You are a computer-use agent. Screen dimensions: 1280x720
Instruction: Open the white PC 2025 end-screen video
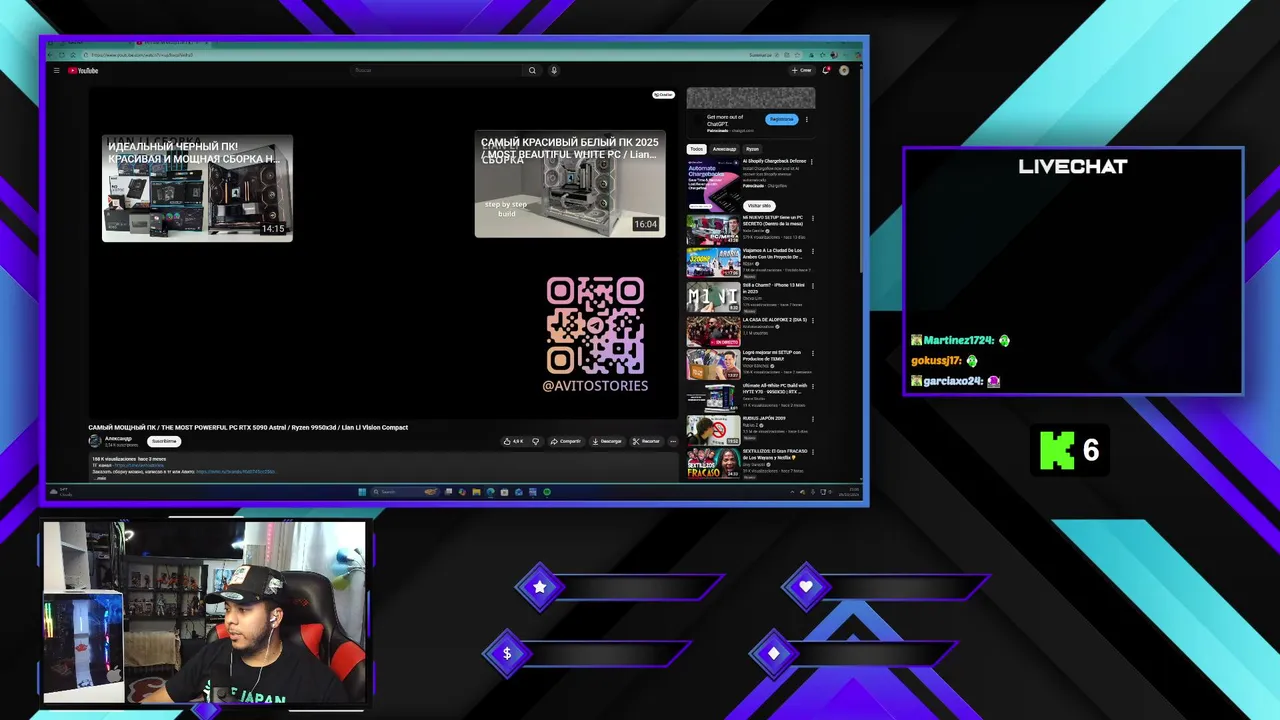click(570, 184)
